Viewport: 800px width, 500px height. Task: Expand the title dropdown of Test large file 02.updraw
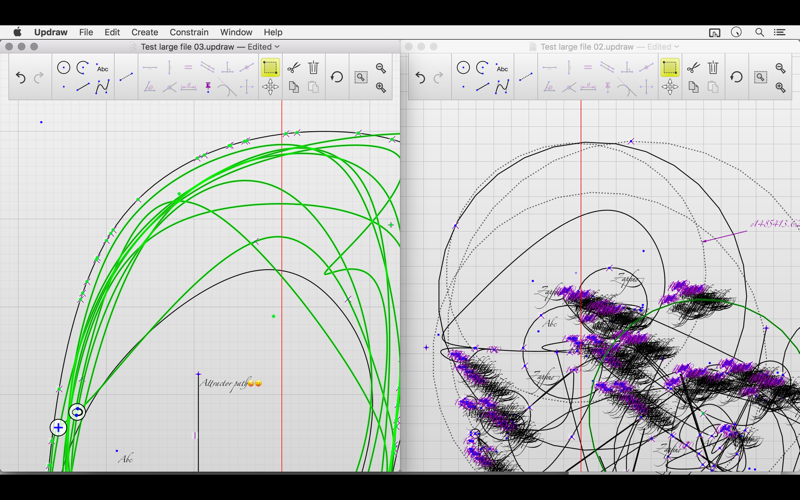tap(677, 47)
